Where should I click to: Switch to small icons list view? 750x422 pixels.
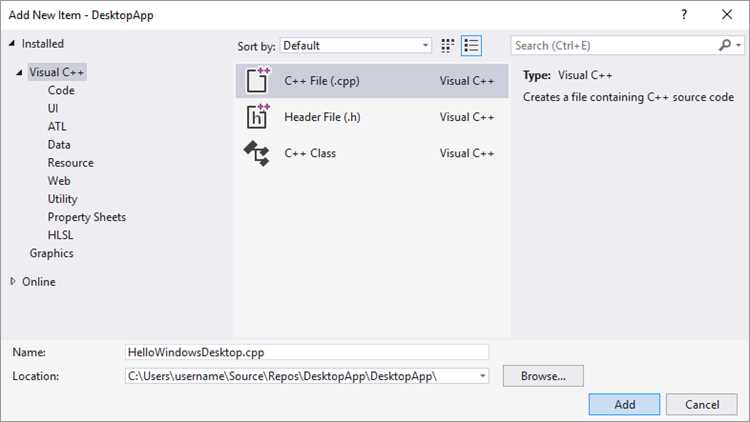pyautogui.click(x=471, y=45)
